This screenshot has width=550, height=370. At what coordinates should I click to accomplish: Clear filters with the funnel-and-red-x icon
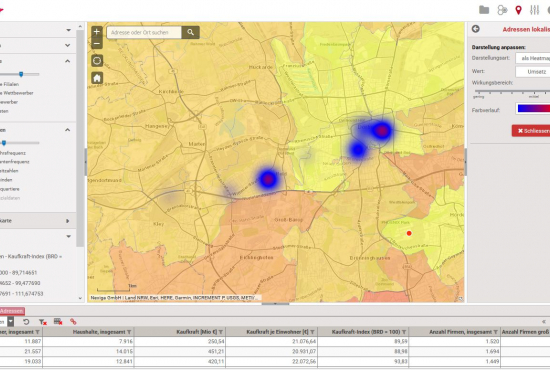[x=42, y=322]
